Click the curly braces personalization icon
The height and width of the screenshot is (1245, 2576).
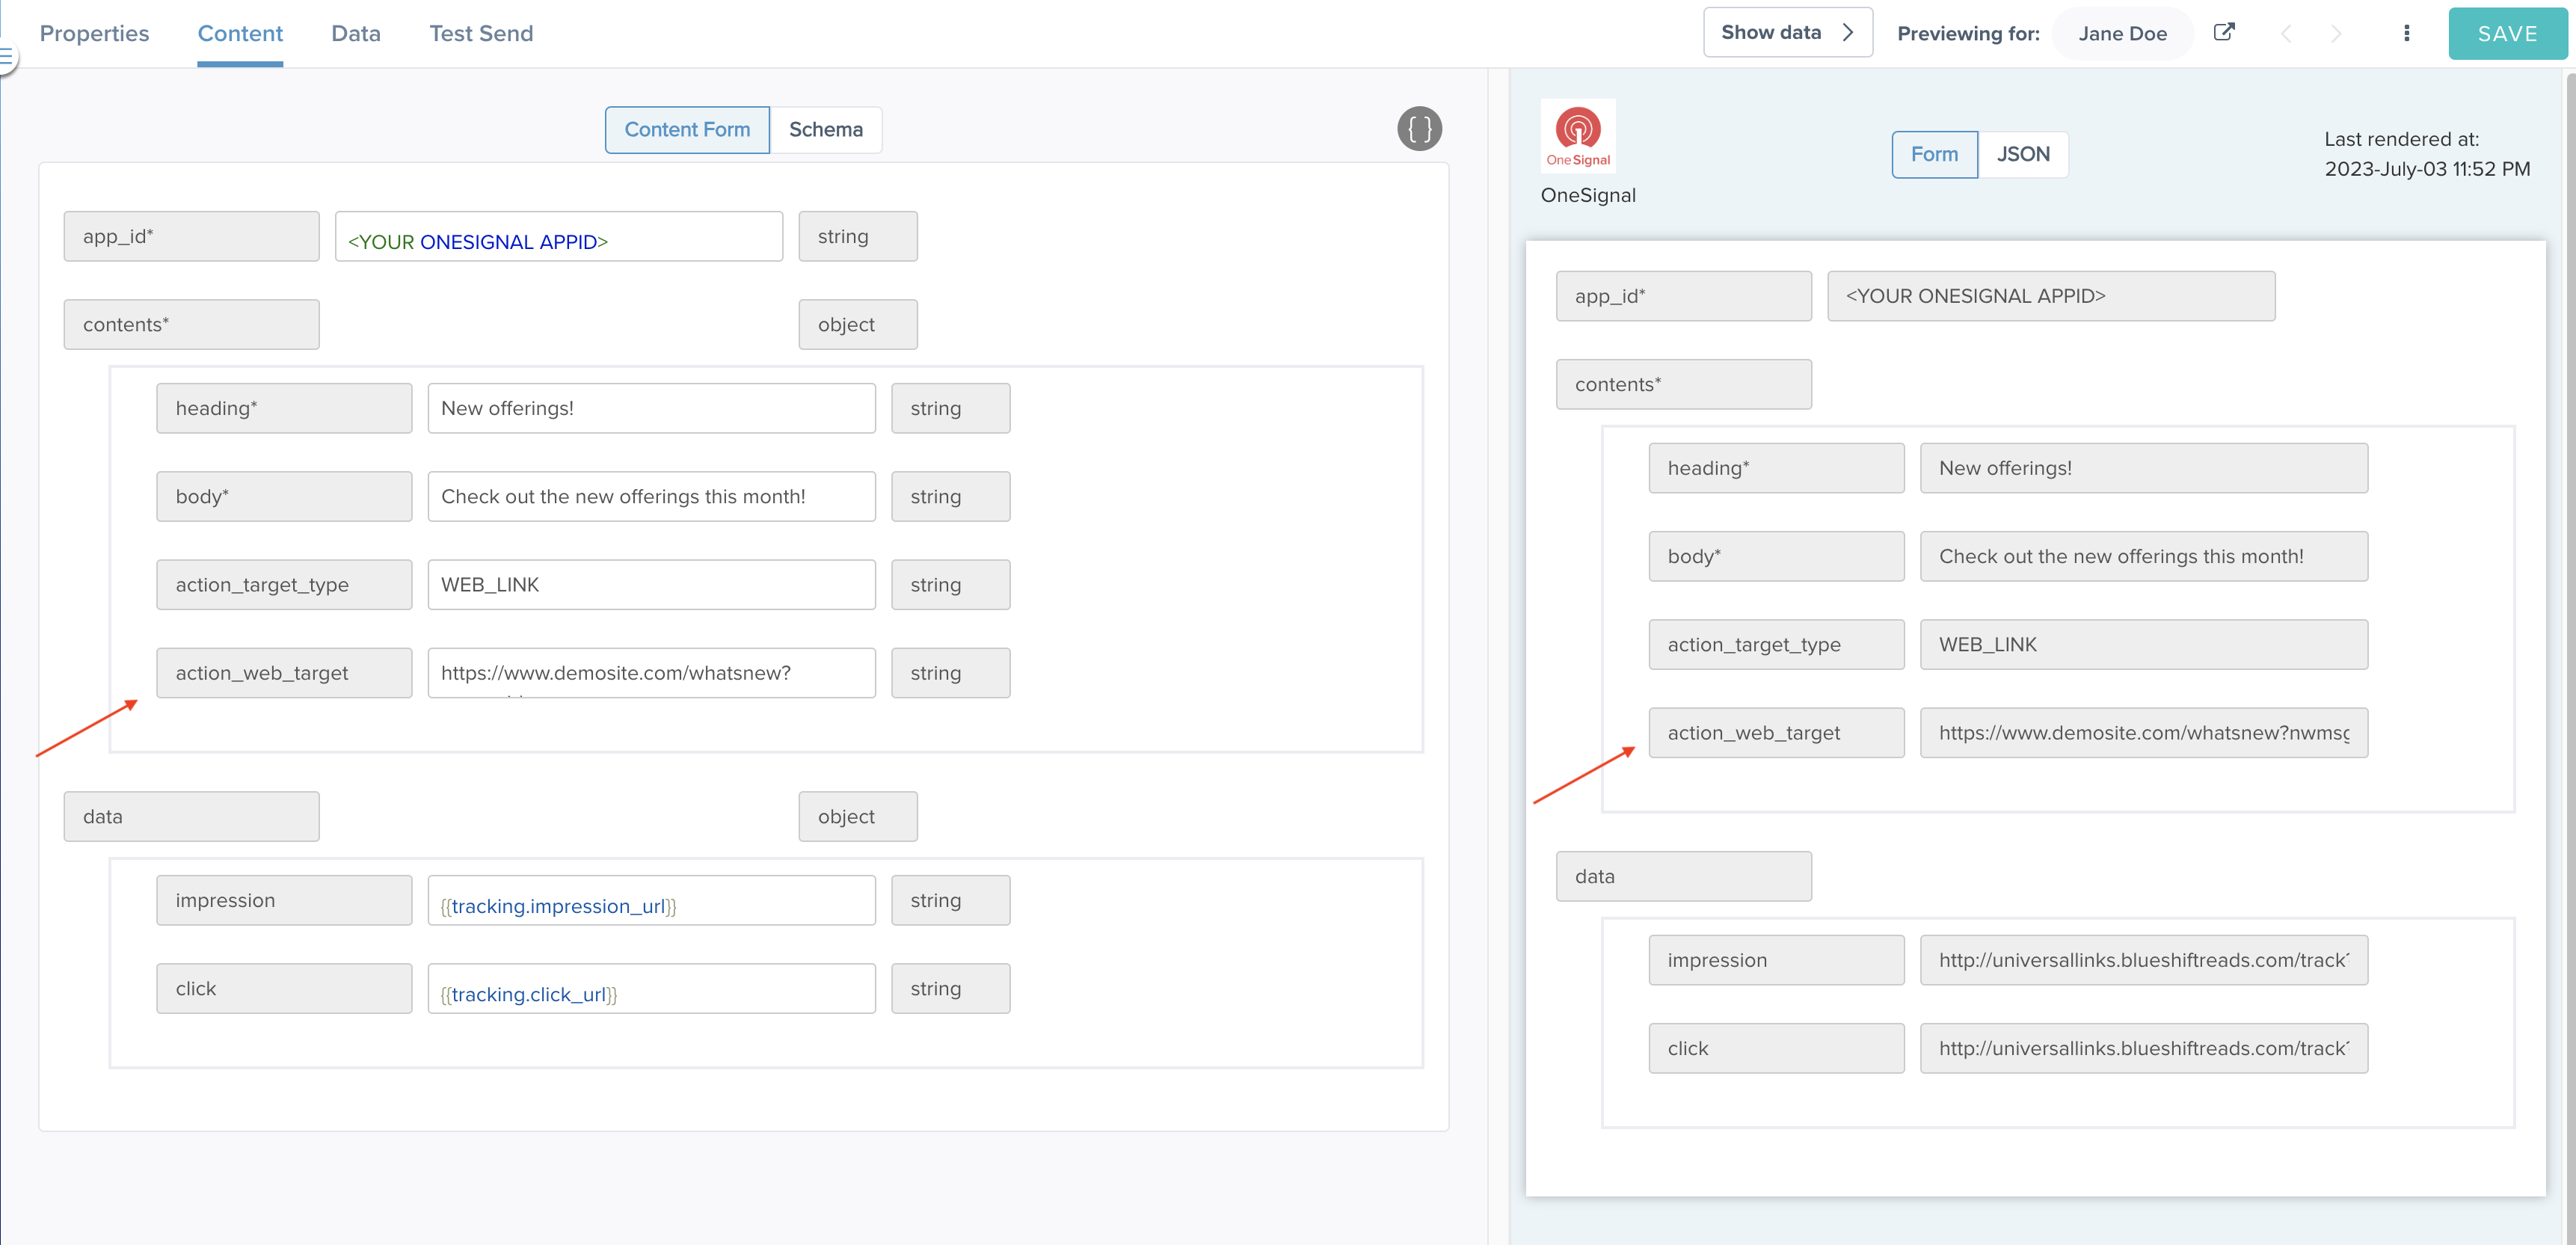pos(1419,128)
